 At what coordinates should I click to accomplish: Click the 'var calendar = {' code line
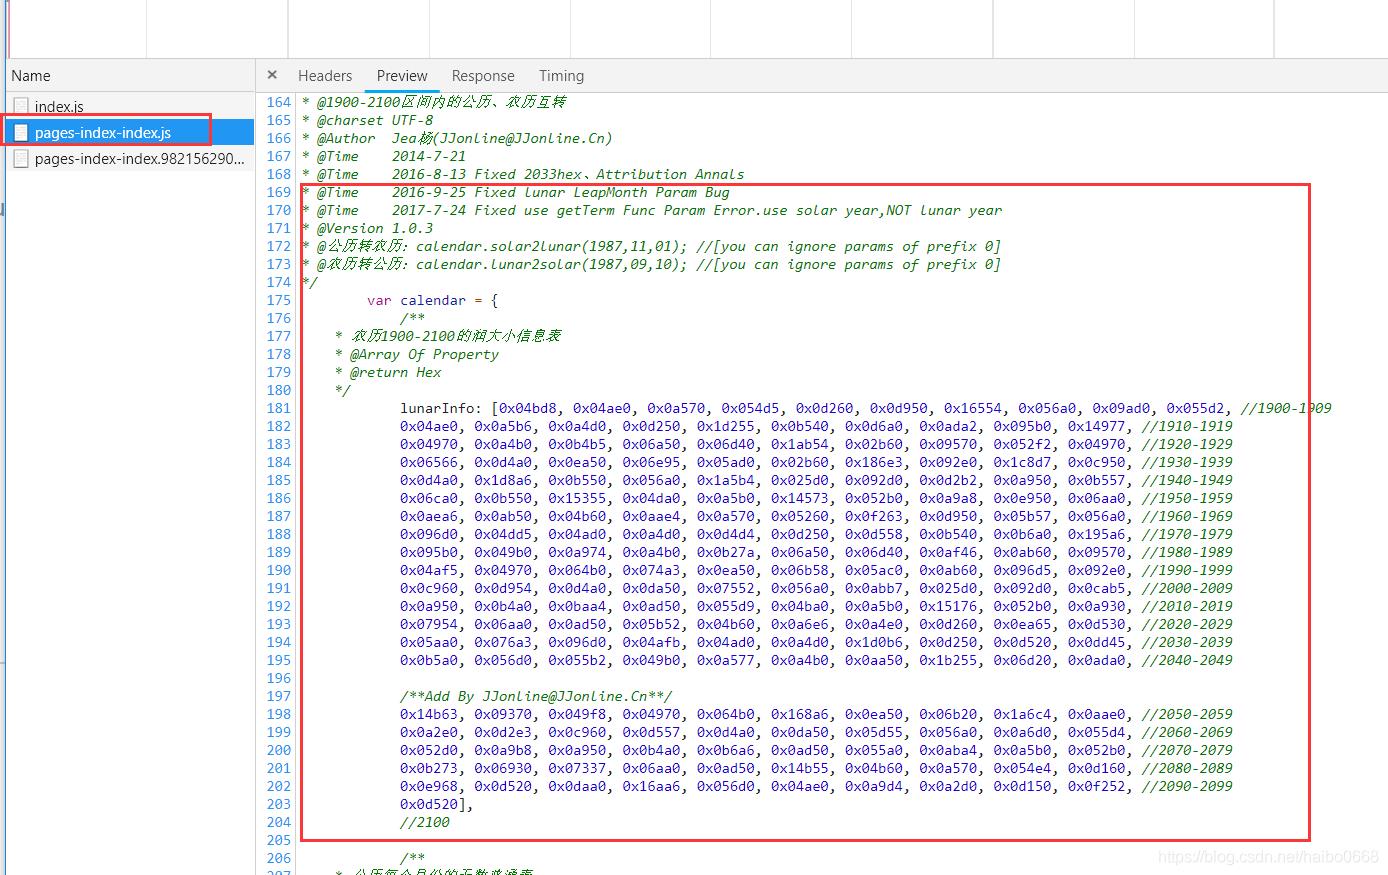(432, 300)
